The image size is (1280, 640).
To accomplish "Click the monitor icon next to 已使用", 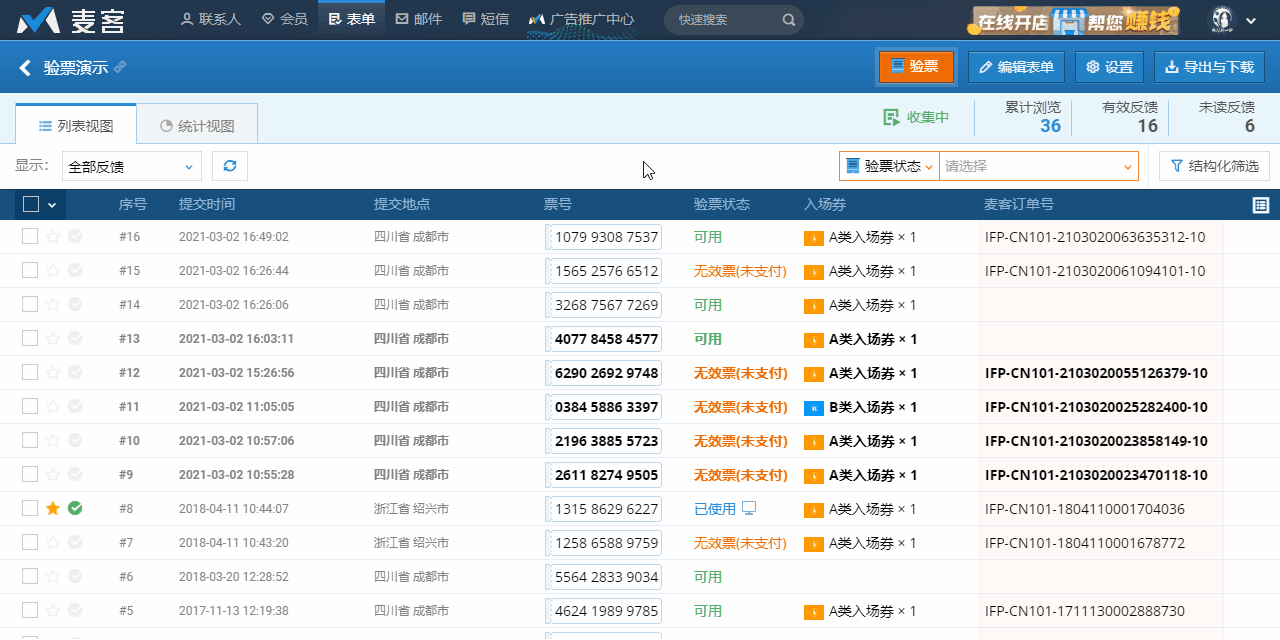I will [x=749, y=509].
